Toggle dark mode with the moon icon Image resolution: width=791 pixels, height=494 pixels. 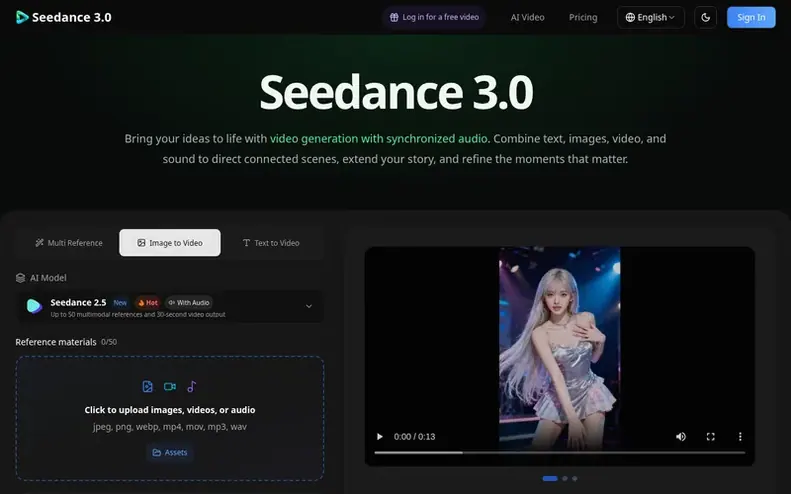705,17
